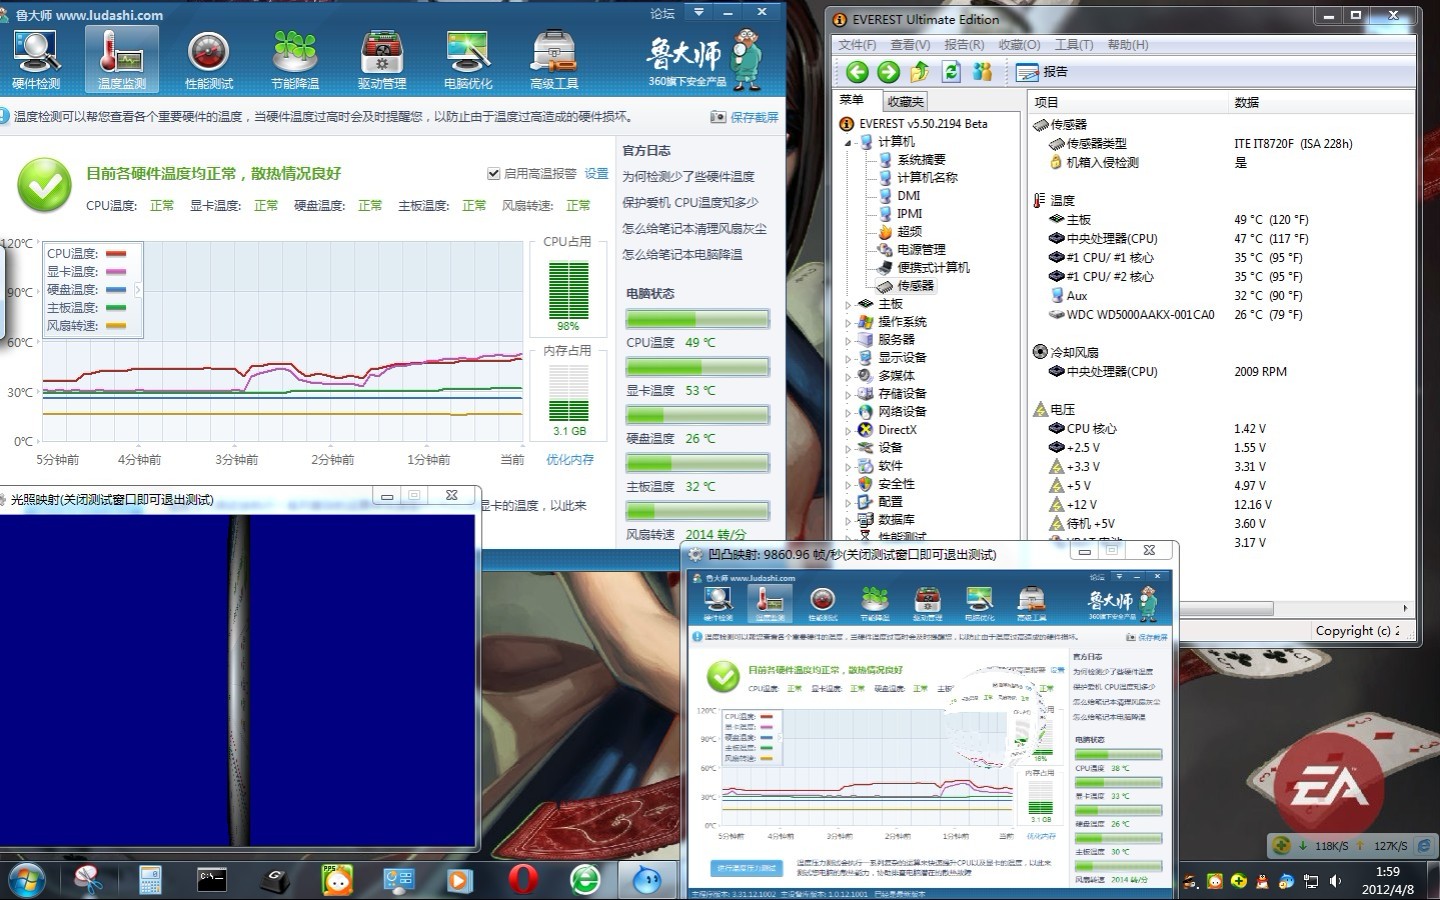This screenshot has height=900, width=1440.
Task: Click the 项目 column header
Action: coord(1128,102)
